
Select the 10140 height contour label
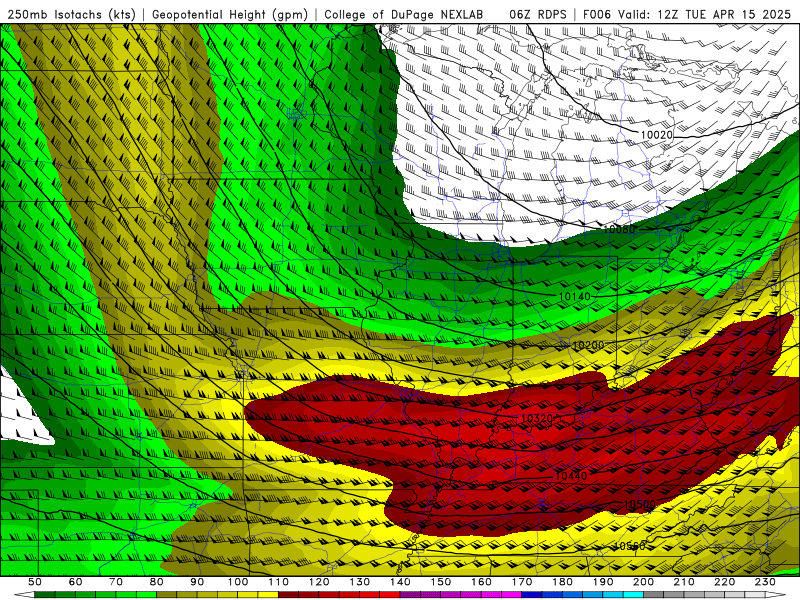(x=574, y=296)
